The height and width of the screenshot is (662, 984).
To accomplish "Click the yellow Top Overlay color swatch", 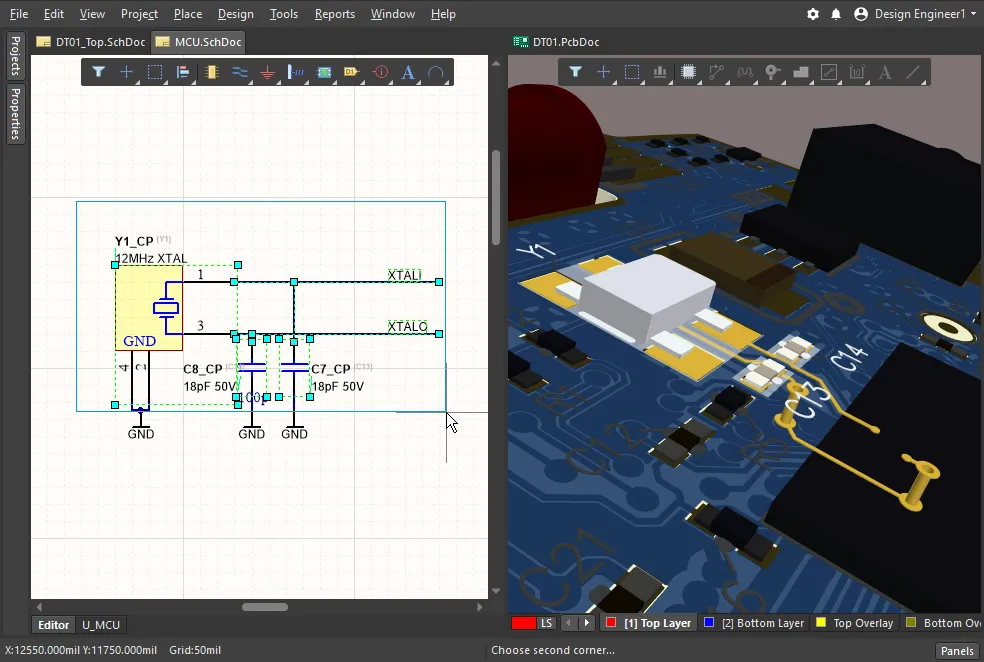I will pyautogui.click(x=820, y=622).
